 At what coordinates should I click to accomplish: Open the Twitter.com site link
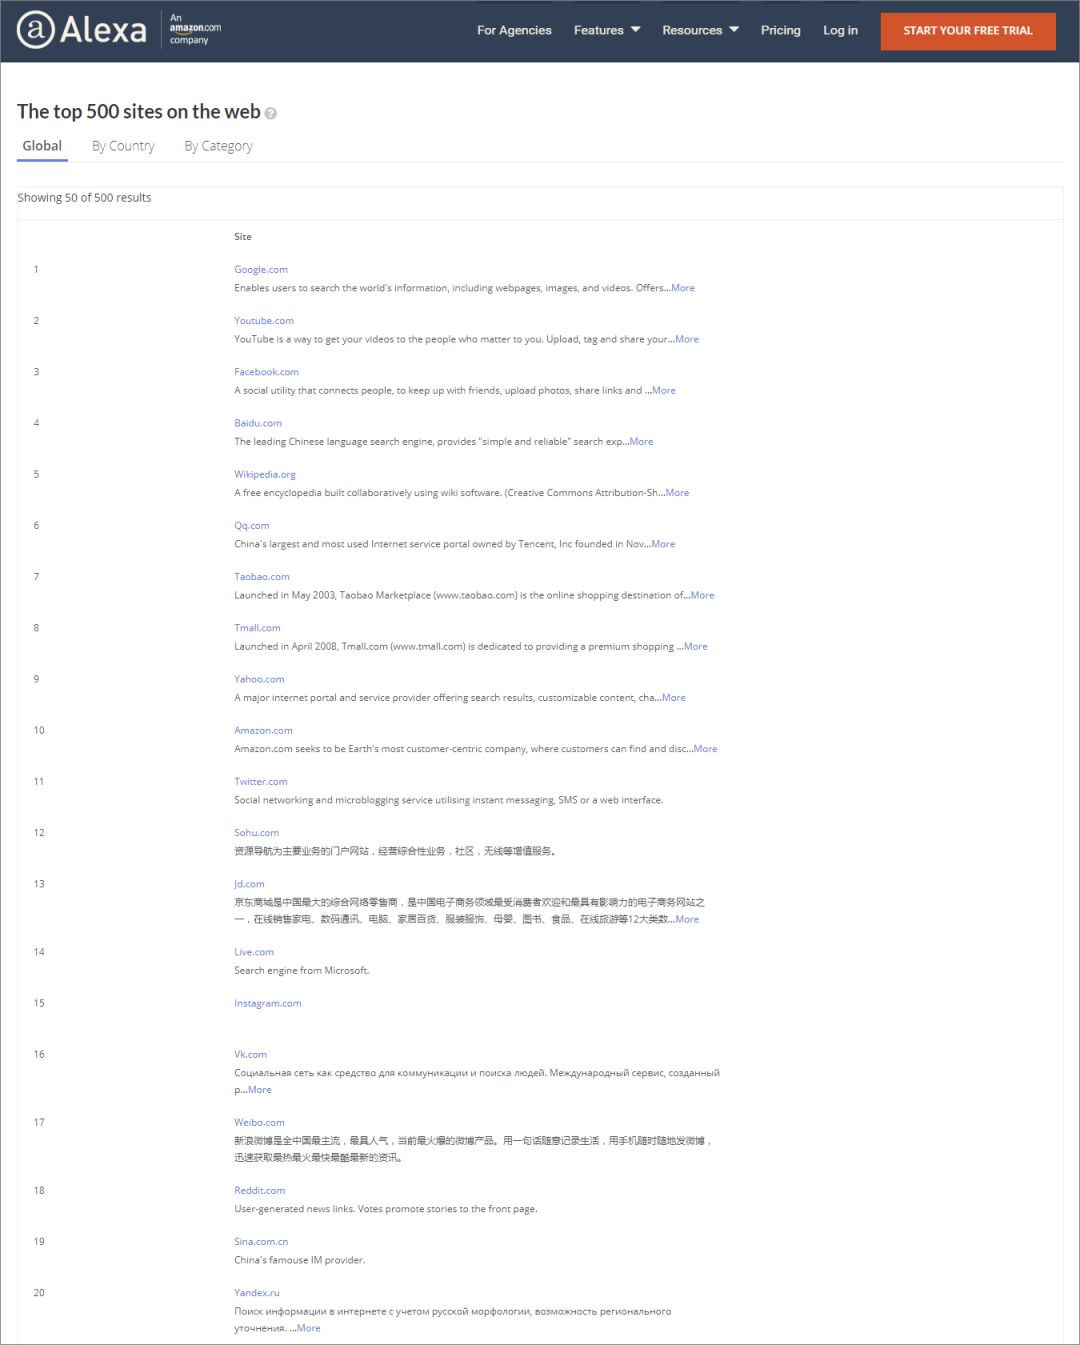[261, 781]
